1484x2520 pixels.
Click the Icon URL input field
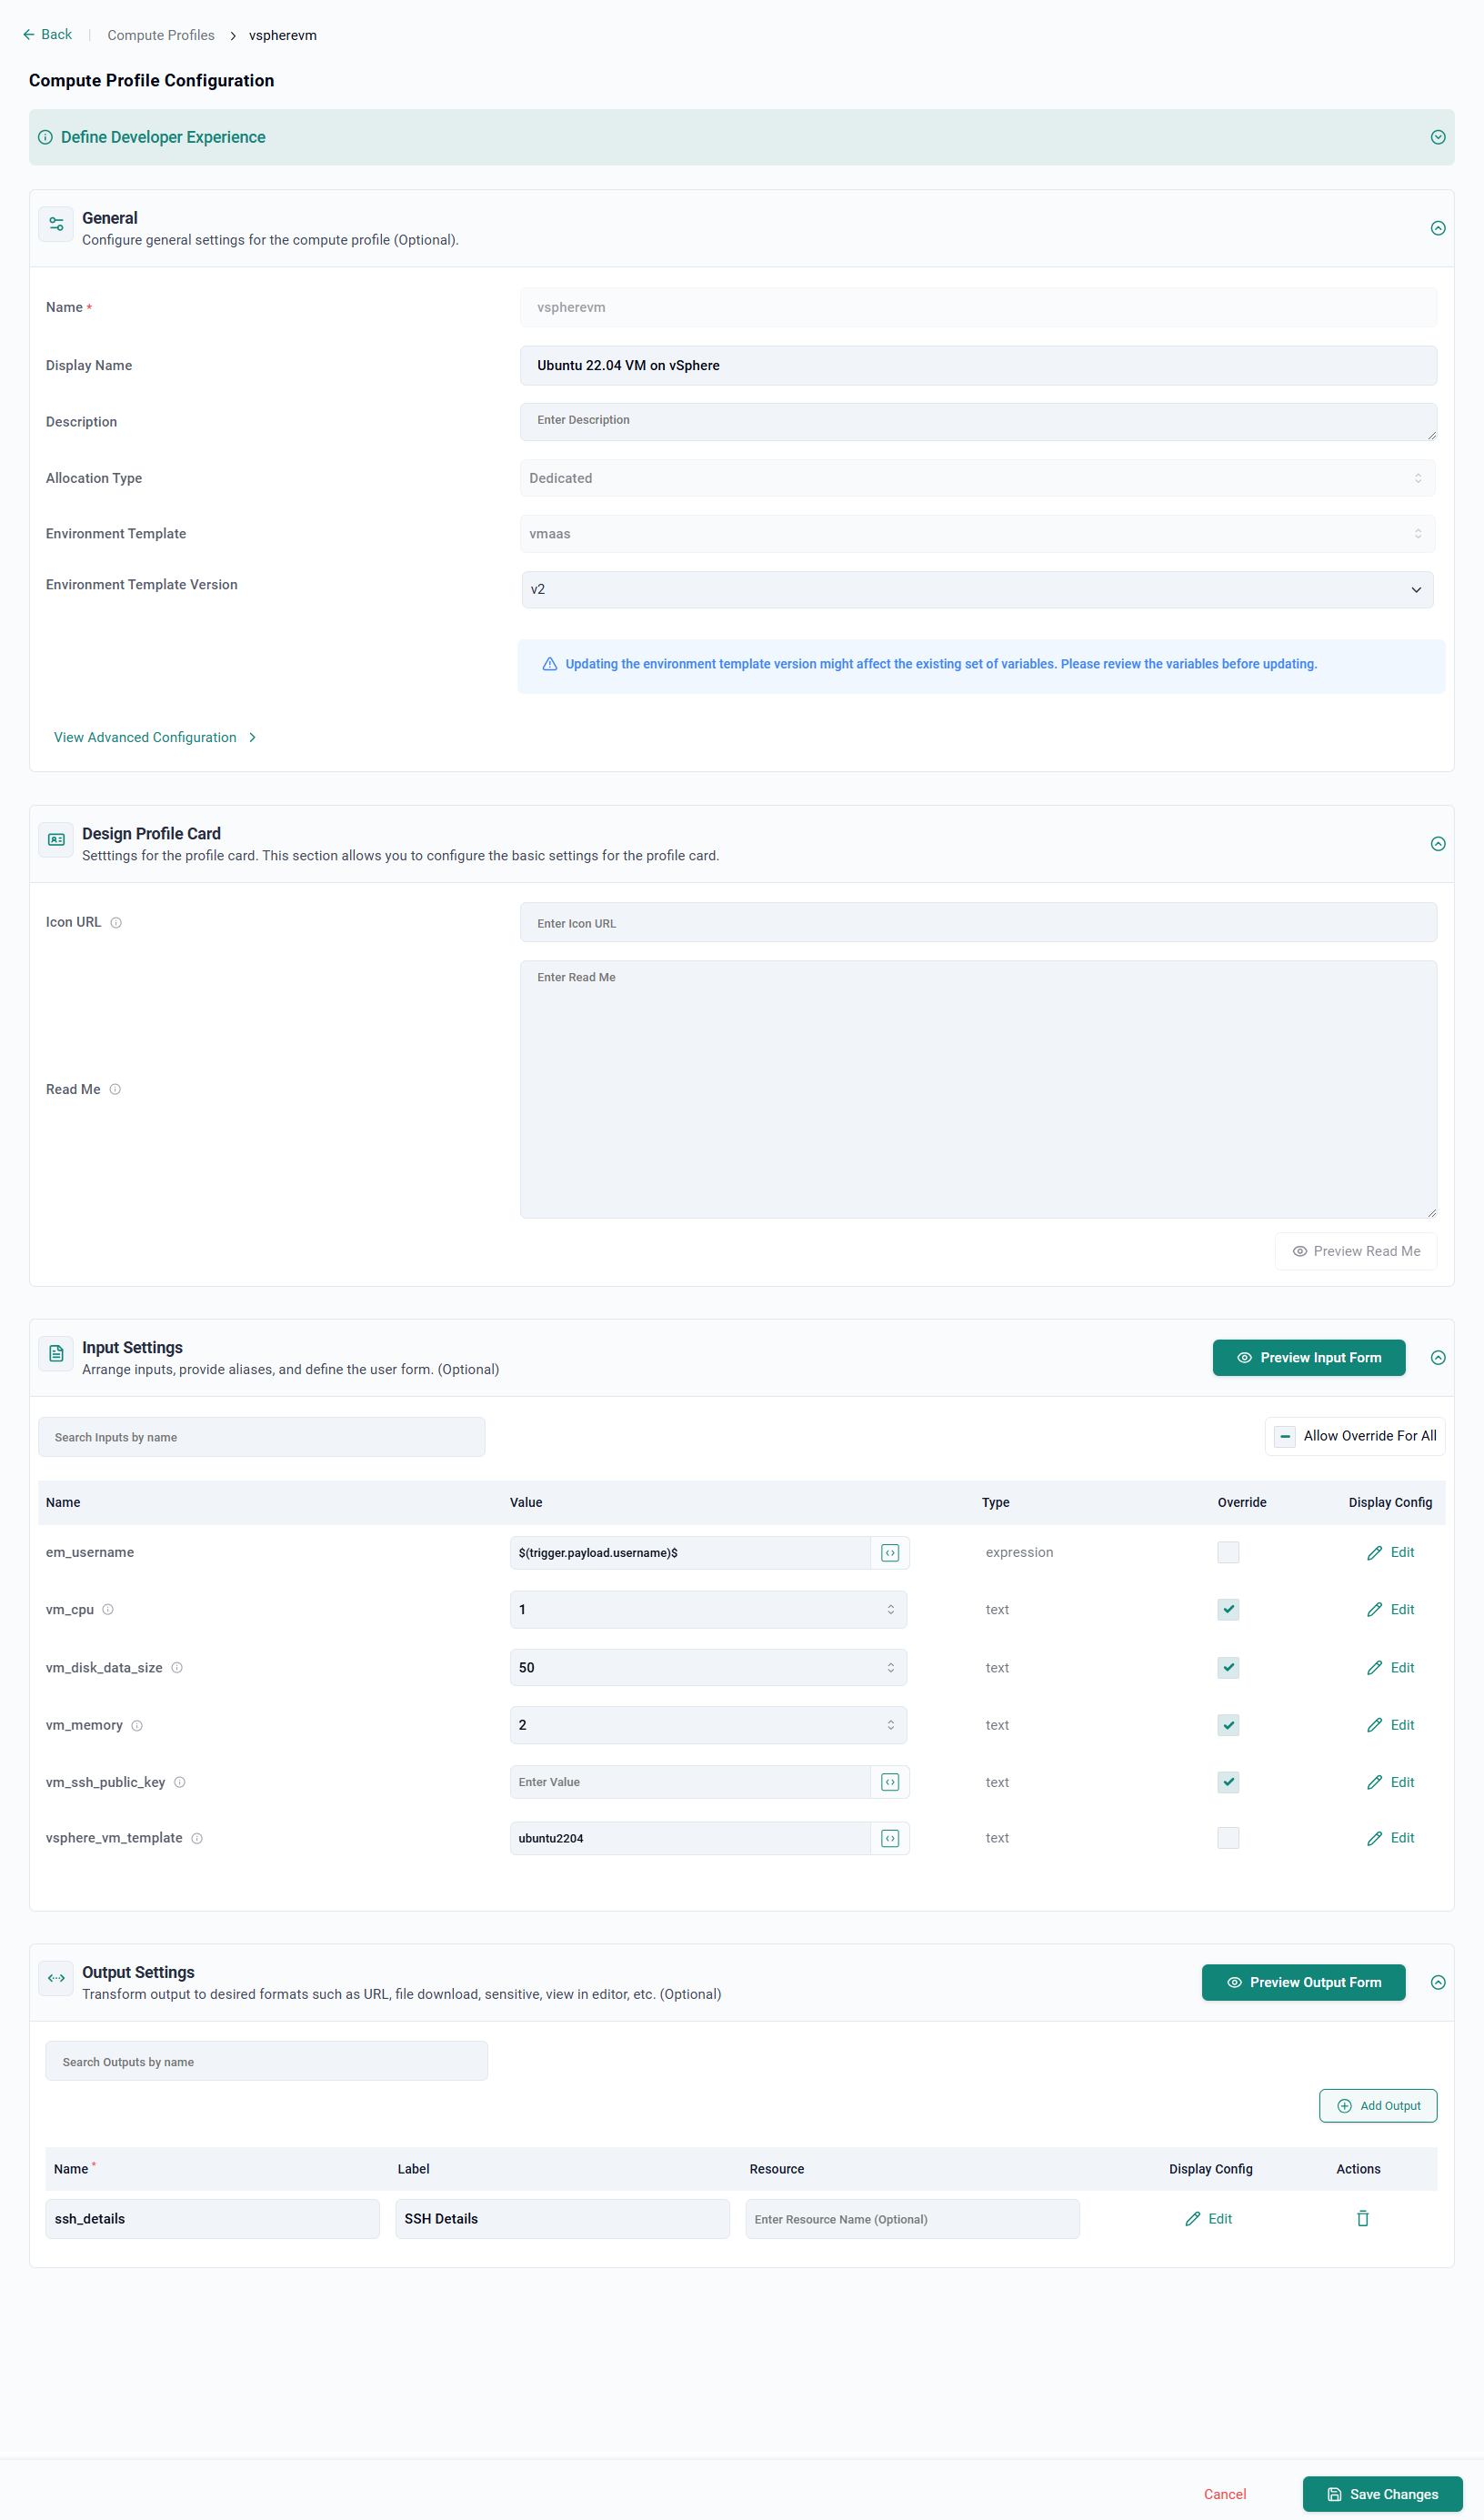(978, 923)
